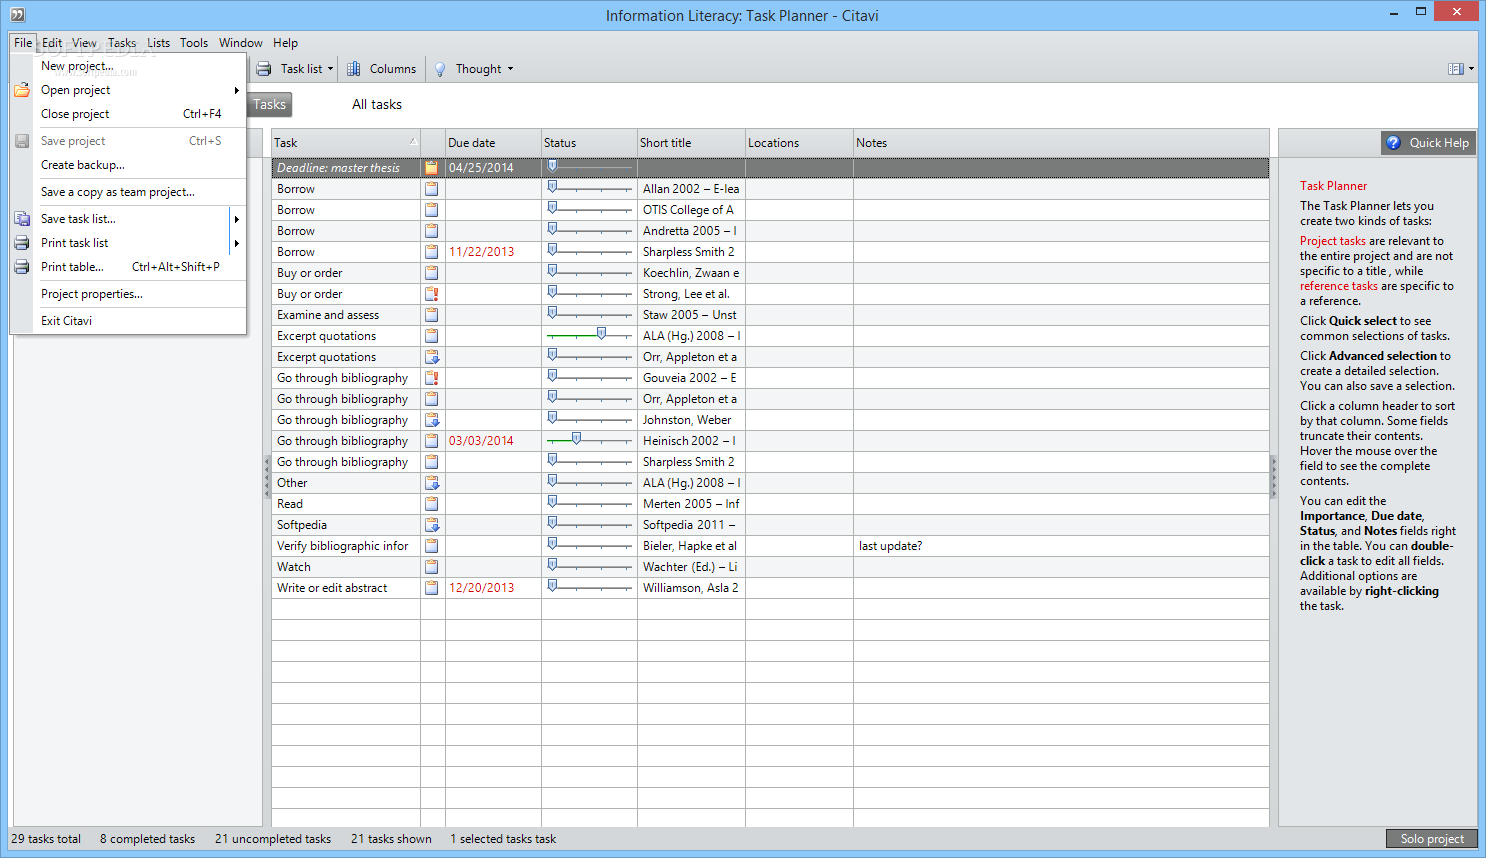The image size is (1486, 858).
Task: Click the Task list printer toolbar icon
Action: click(x=264, y=69)
